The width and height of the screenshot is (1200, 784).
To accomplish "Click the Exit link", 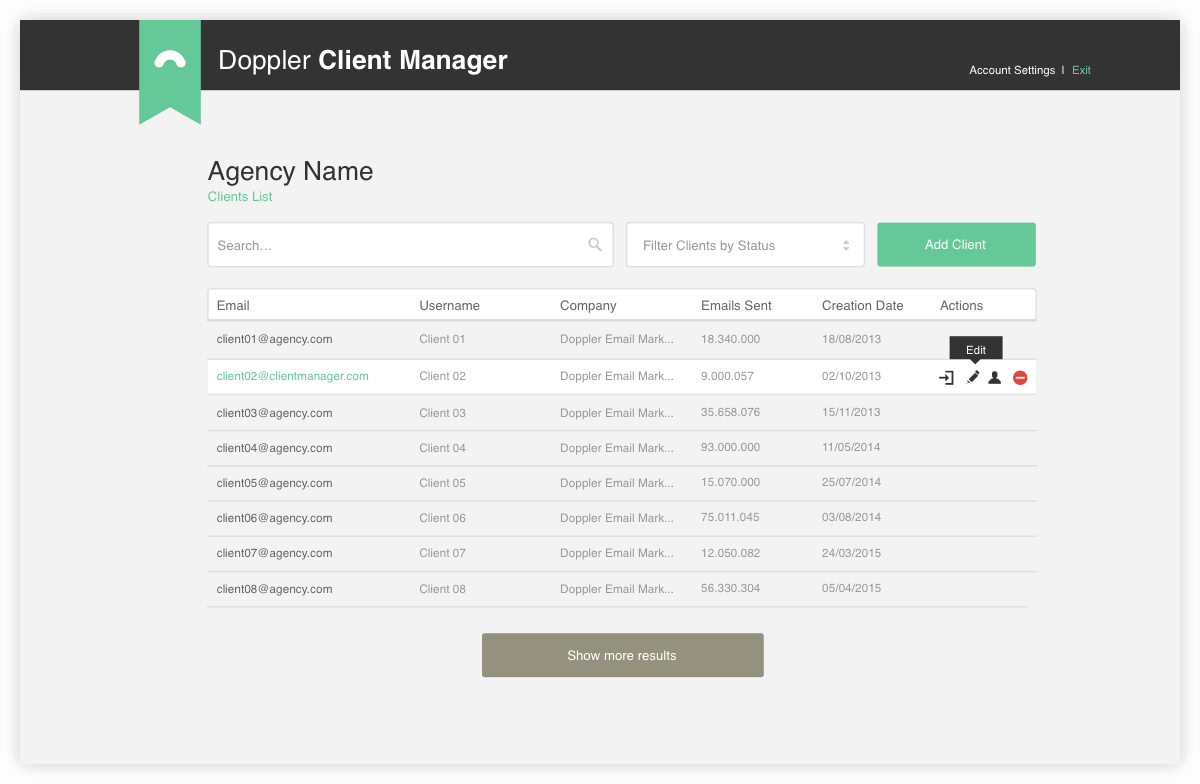I will 1081,70.
